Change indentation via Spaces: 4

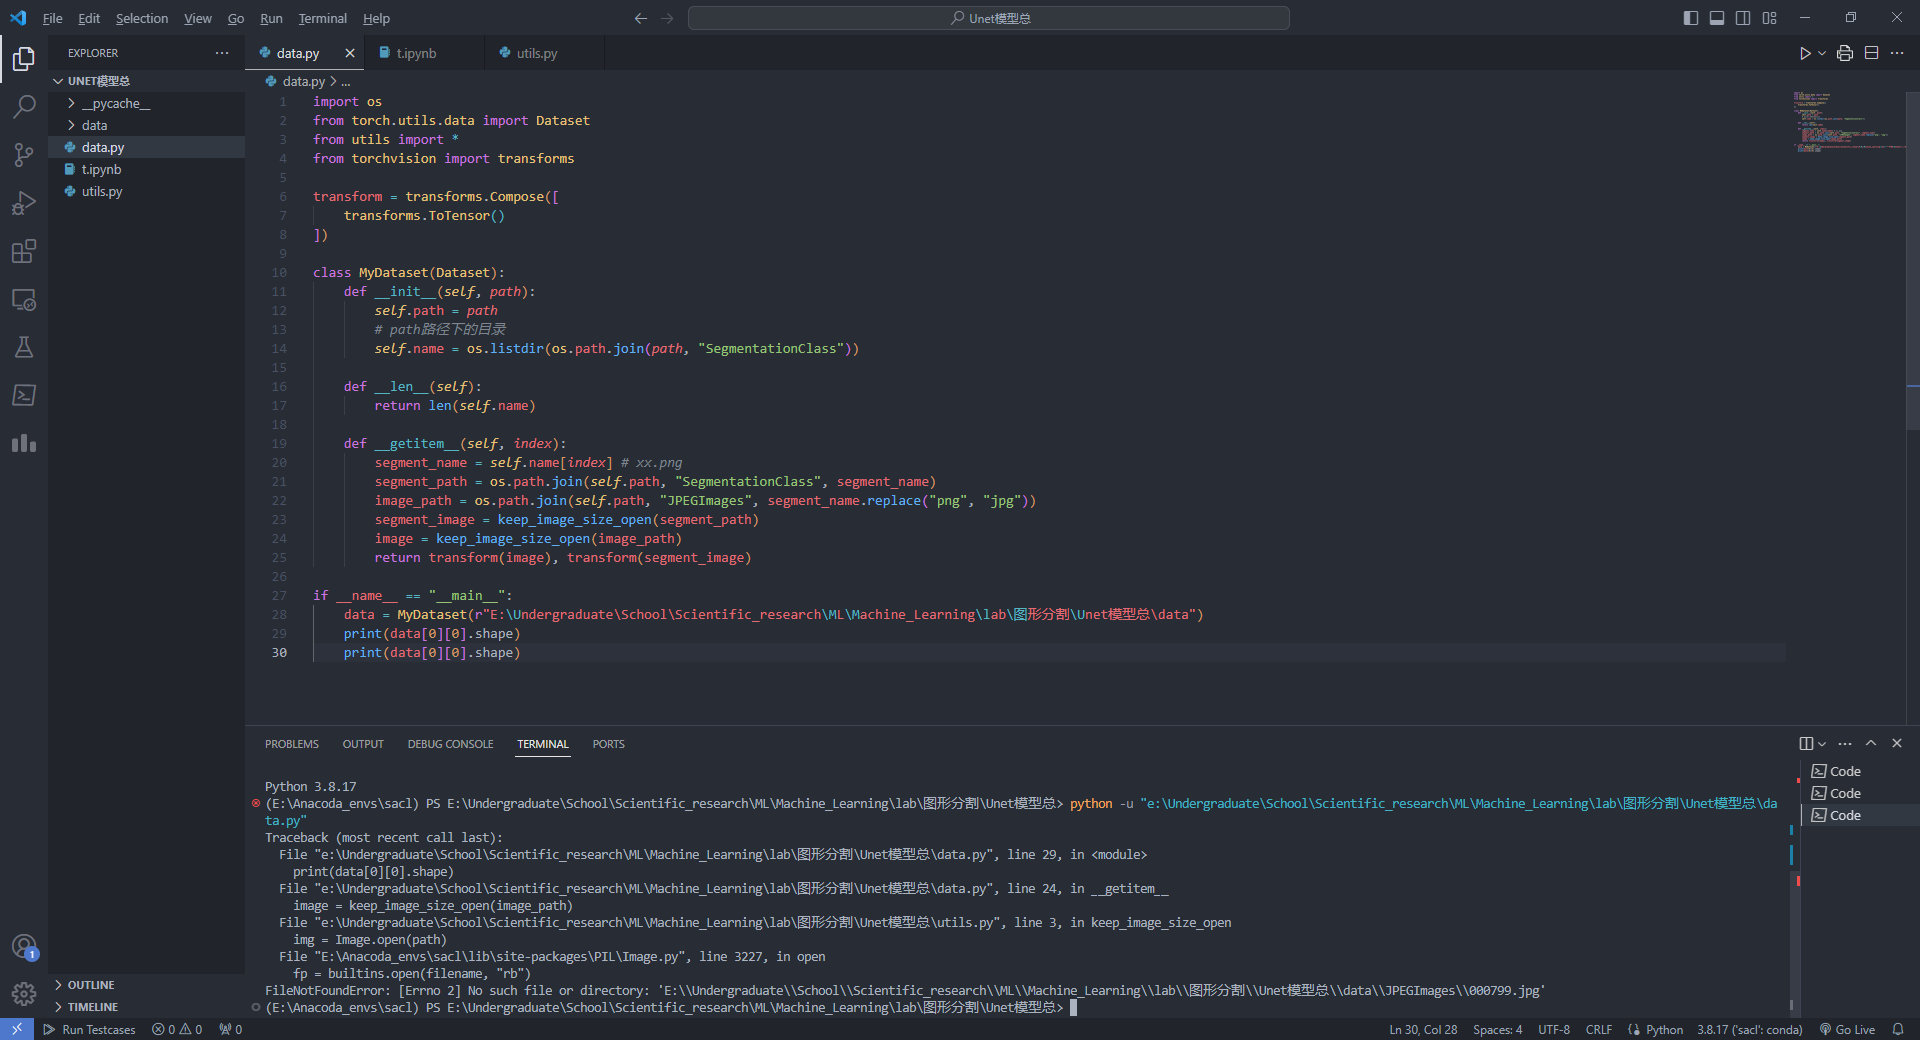[1497, 1029]
